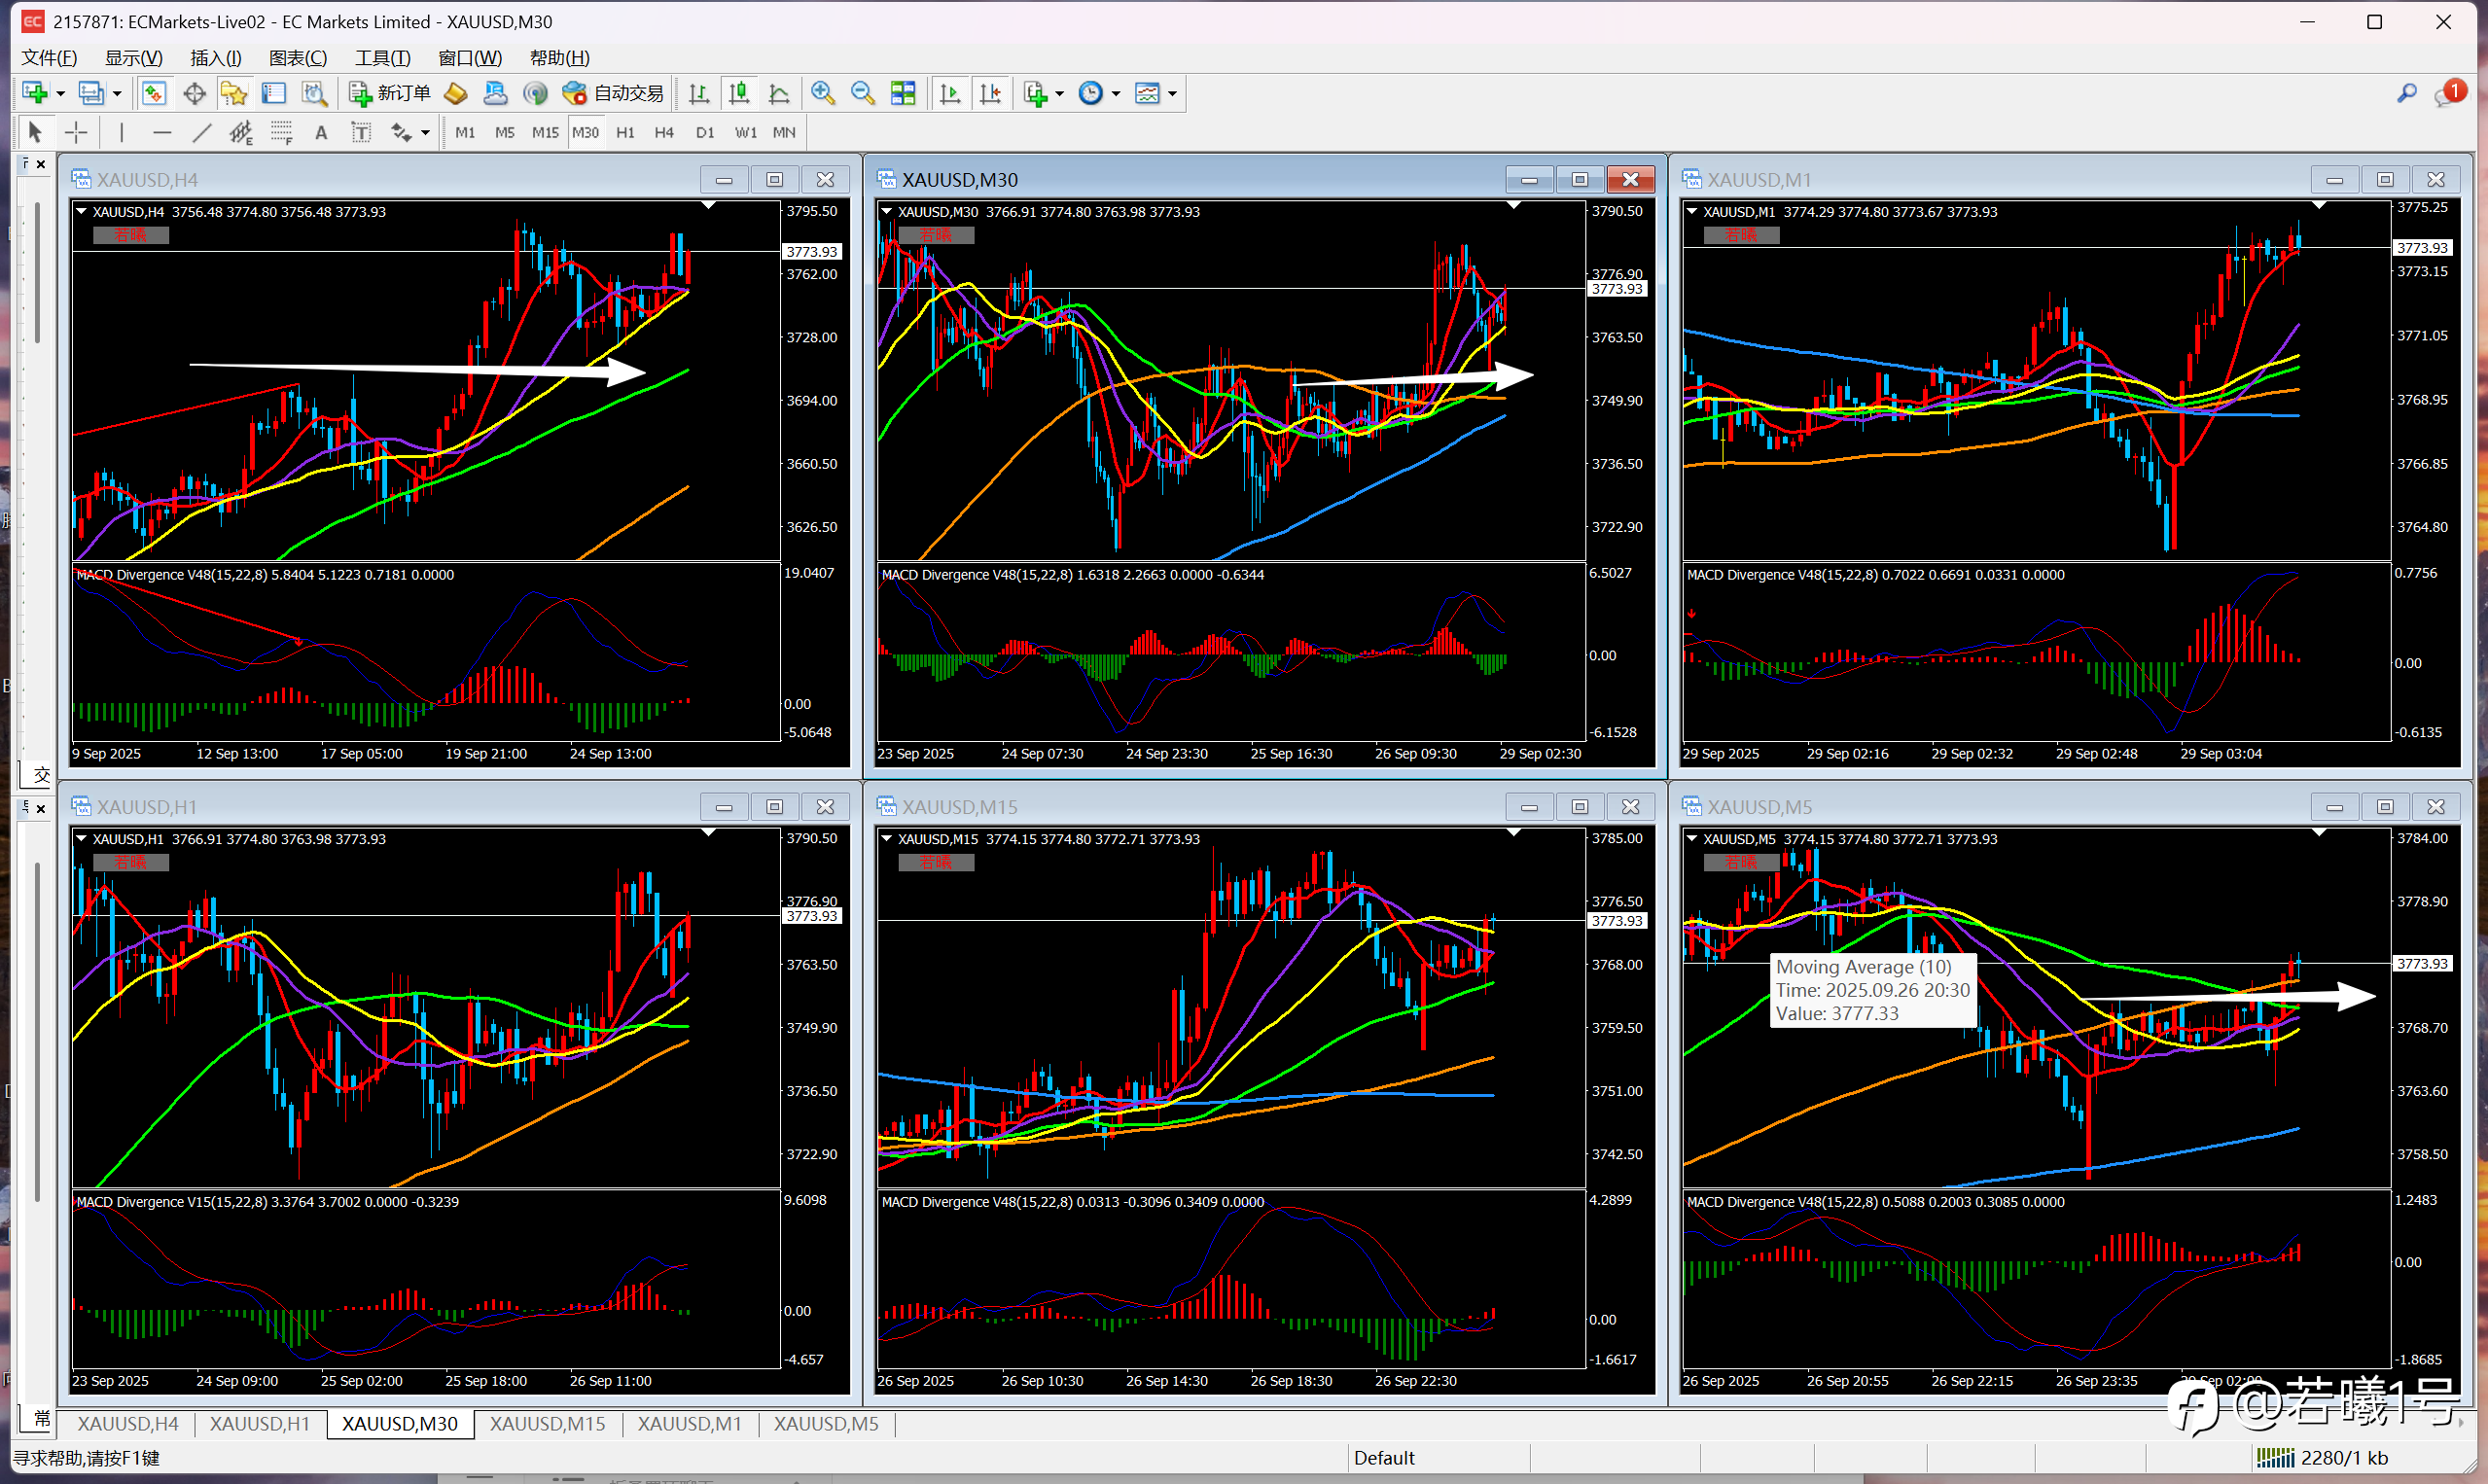Expand the new chart dropdown arrow
This screenshot has height=1484, width=2488.
61,94
